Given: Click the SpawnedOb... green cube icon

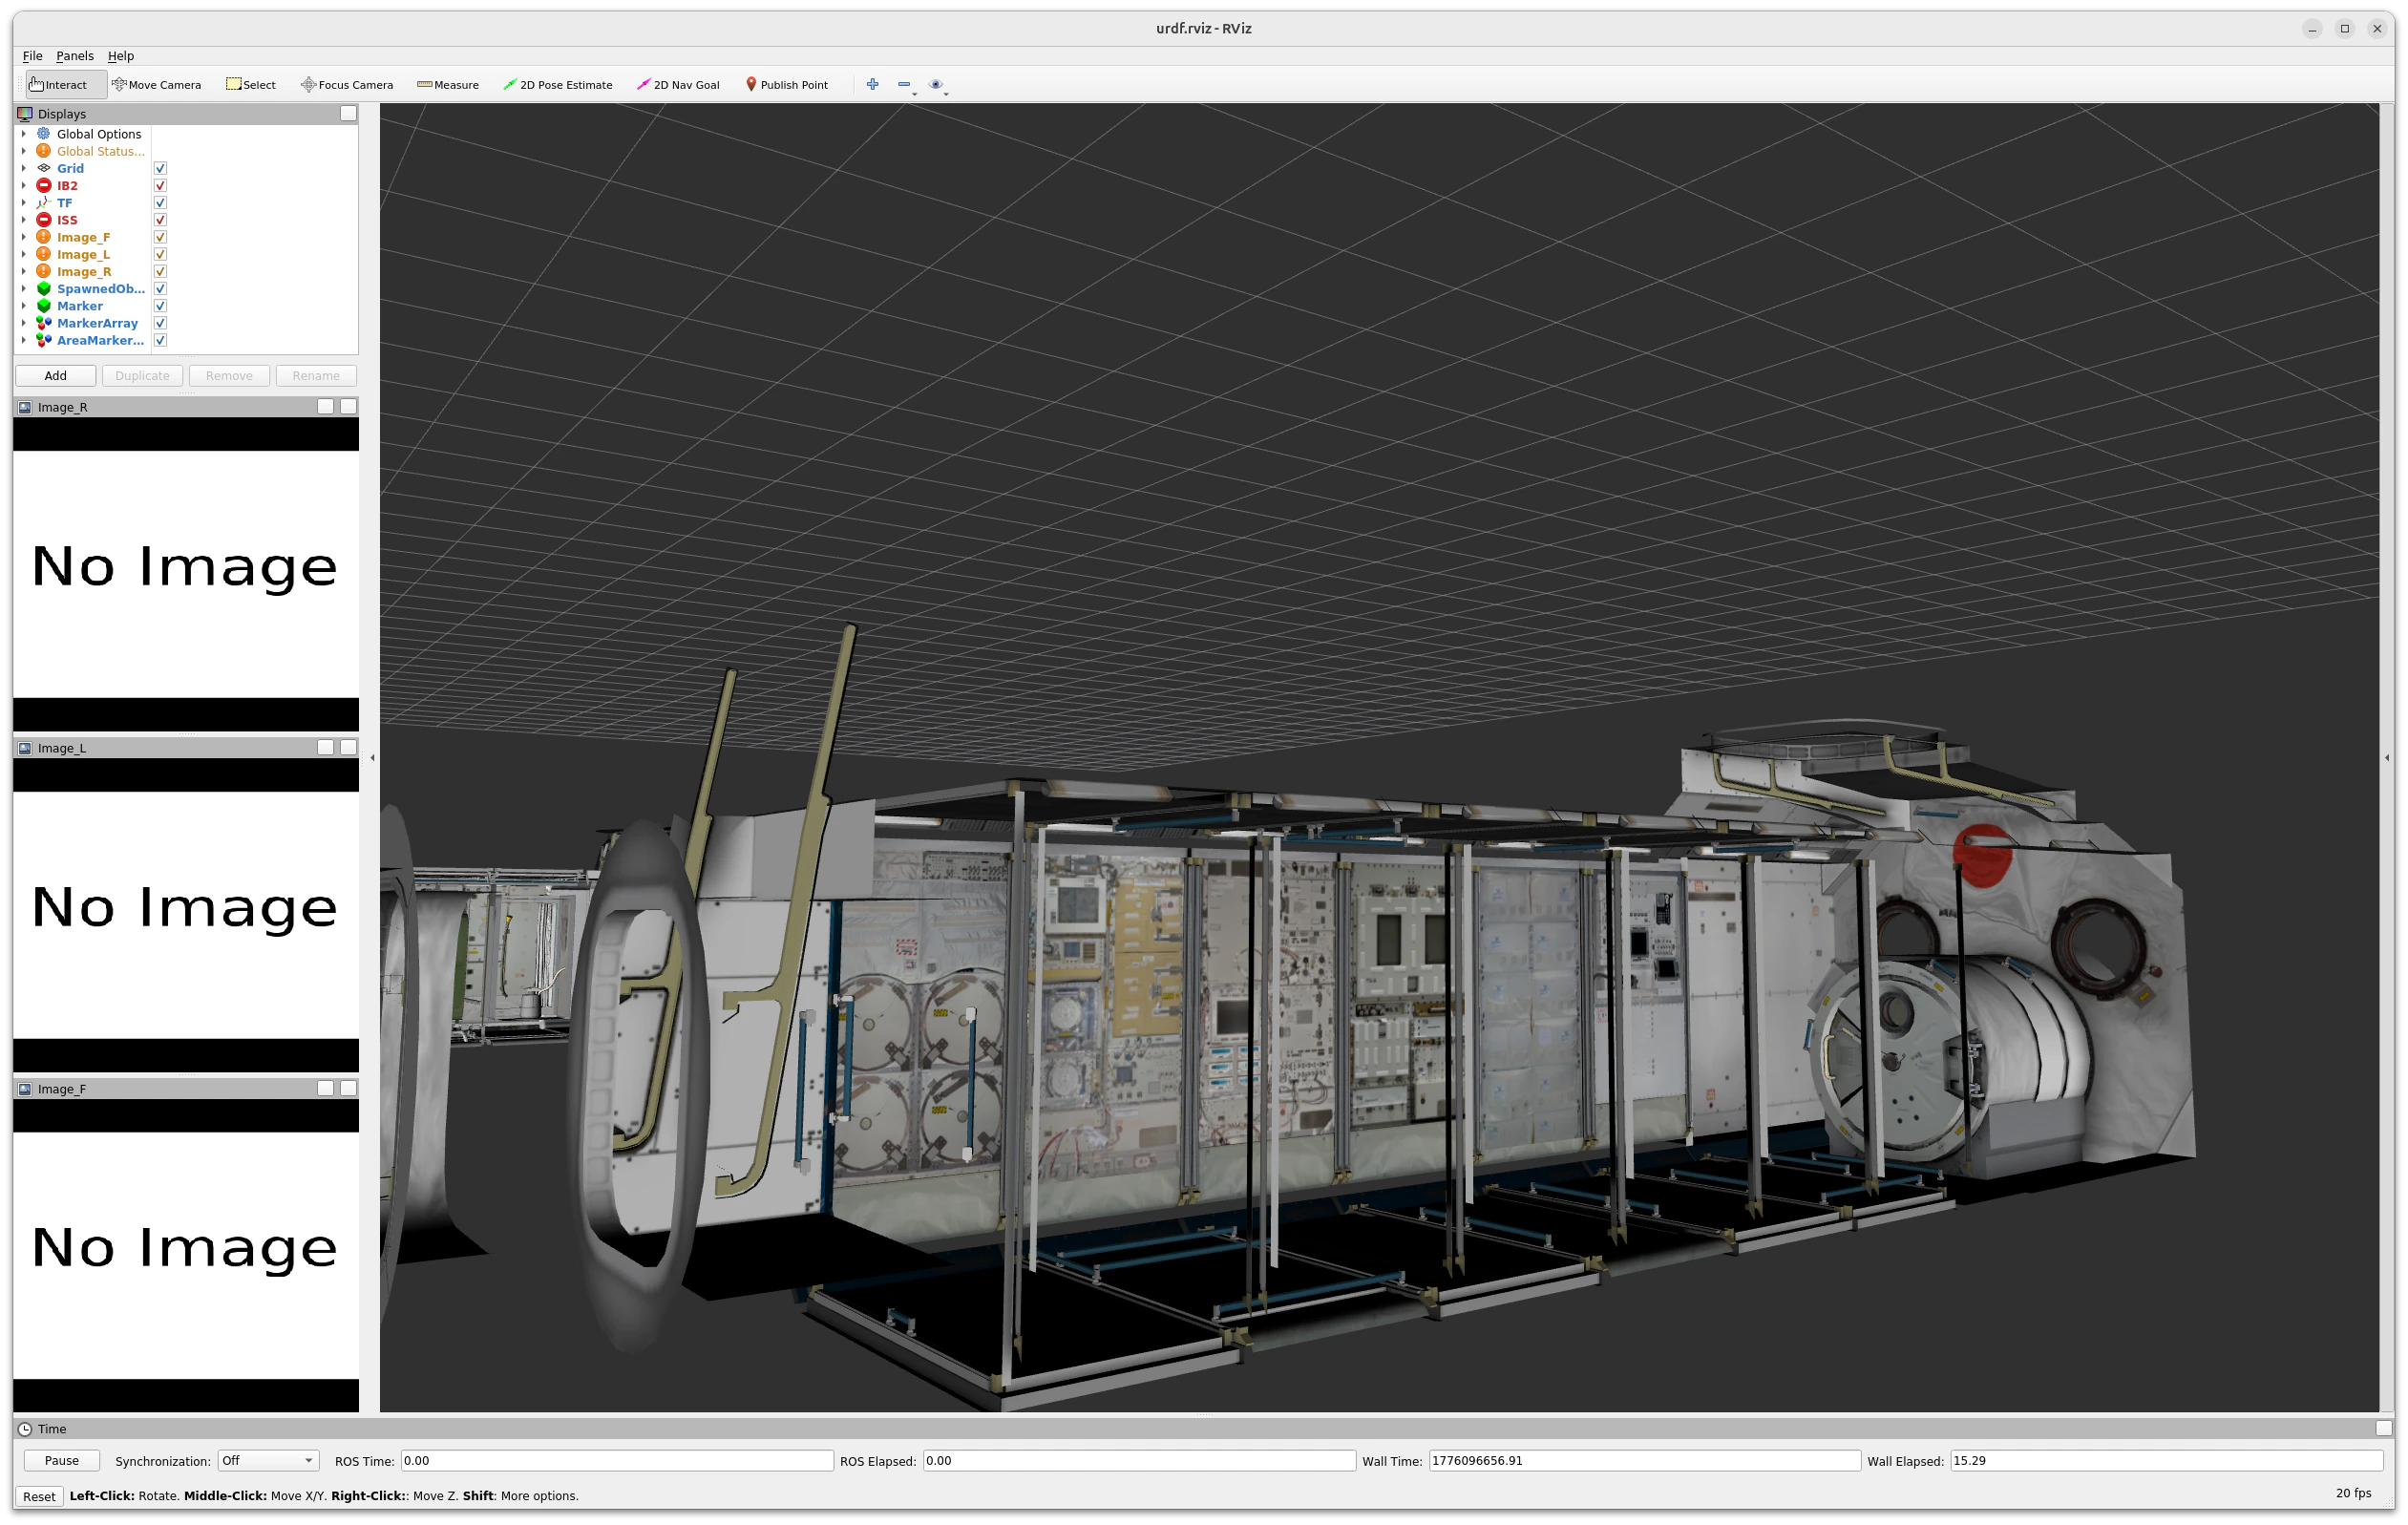Looking at the screenshot, I should (44, 289).
